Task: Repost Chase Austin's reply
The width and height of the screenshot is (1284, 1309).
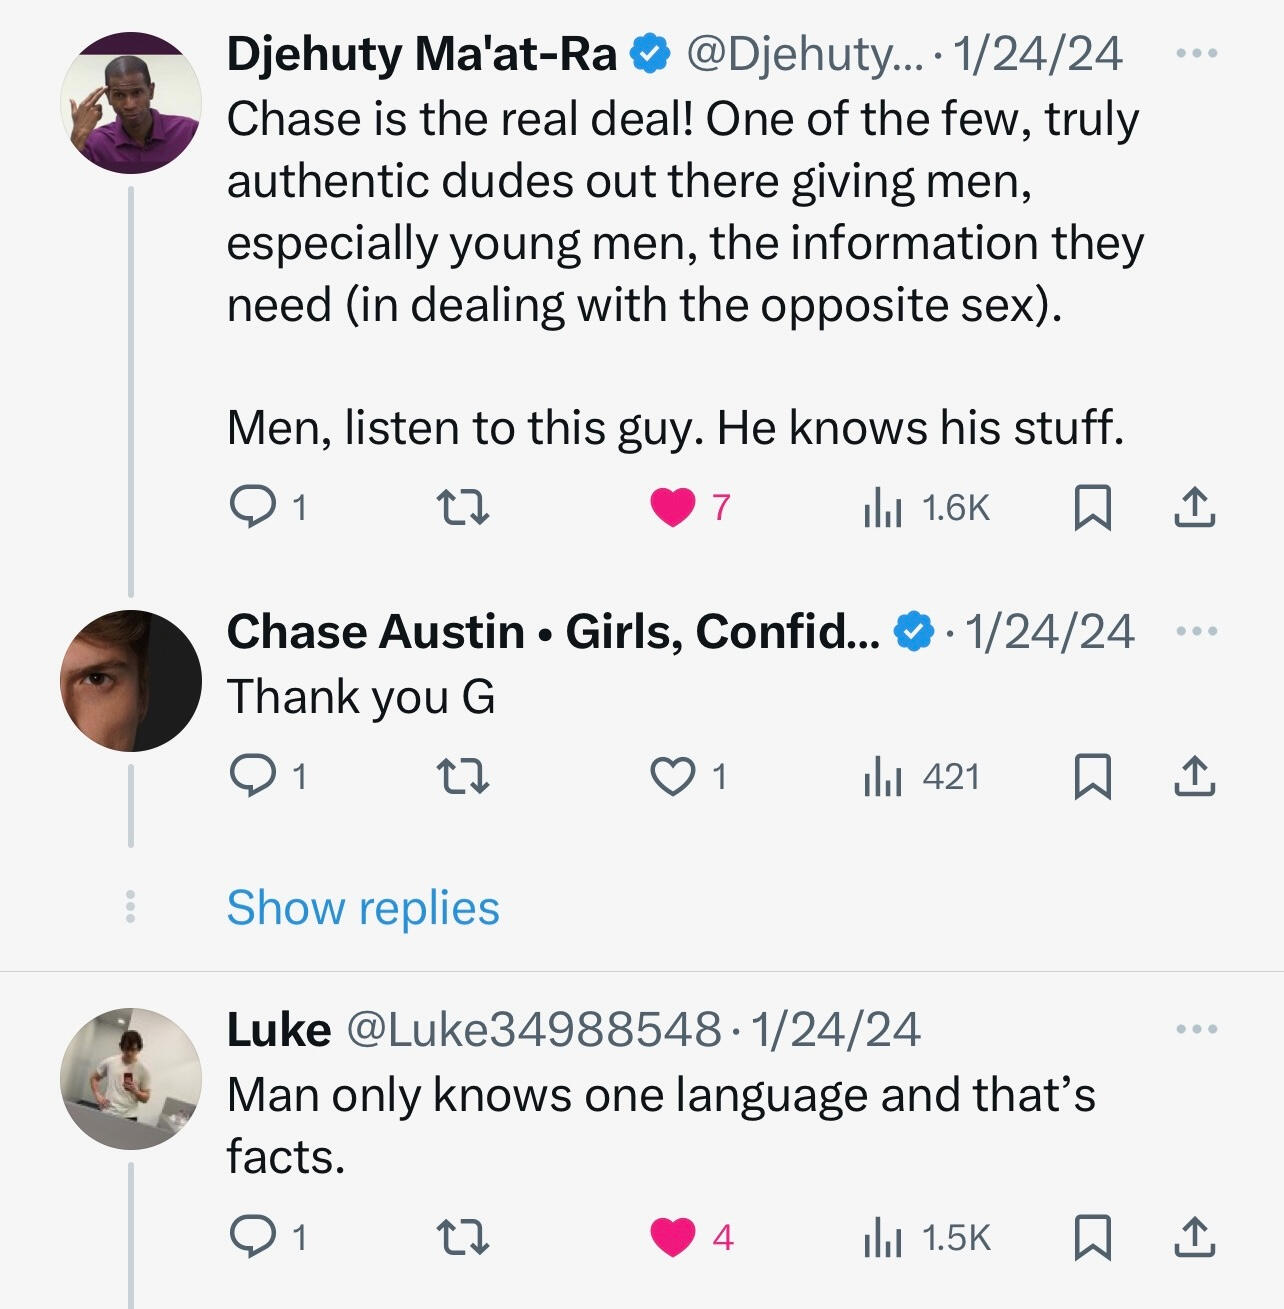Action: (x=465, y=777)
